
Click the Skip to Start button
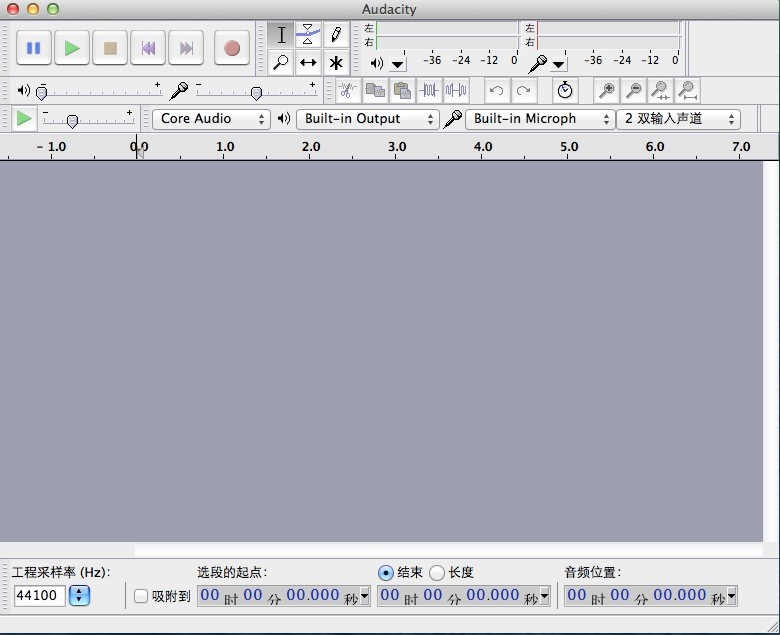point(148,48)
